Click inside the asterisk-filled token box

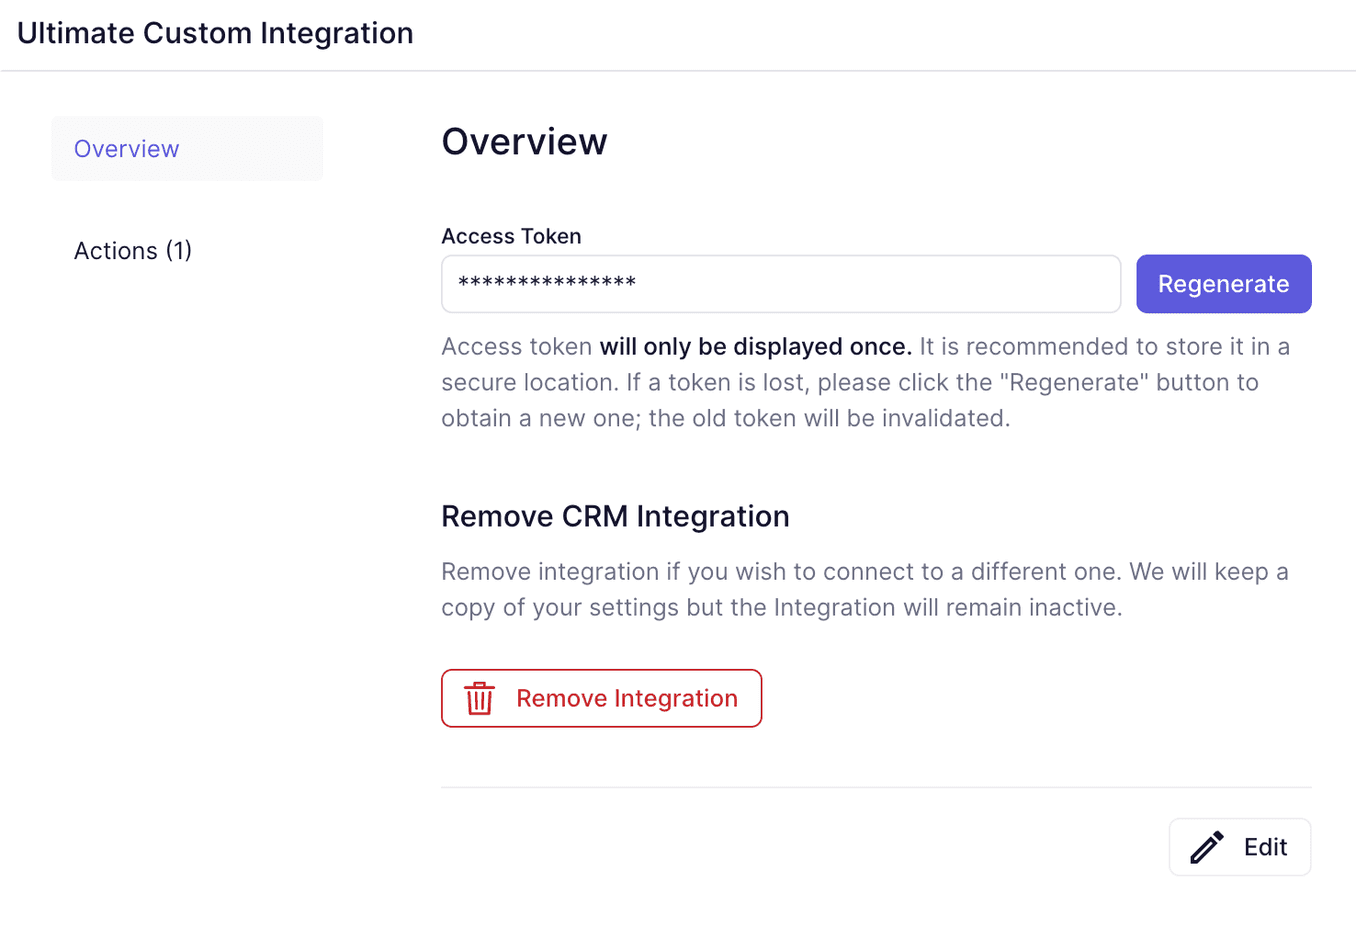780,284
